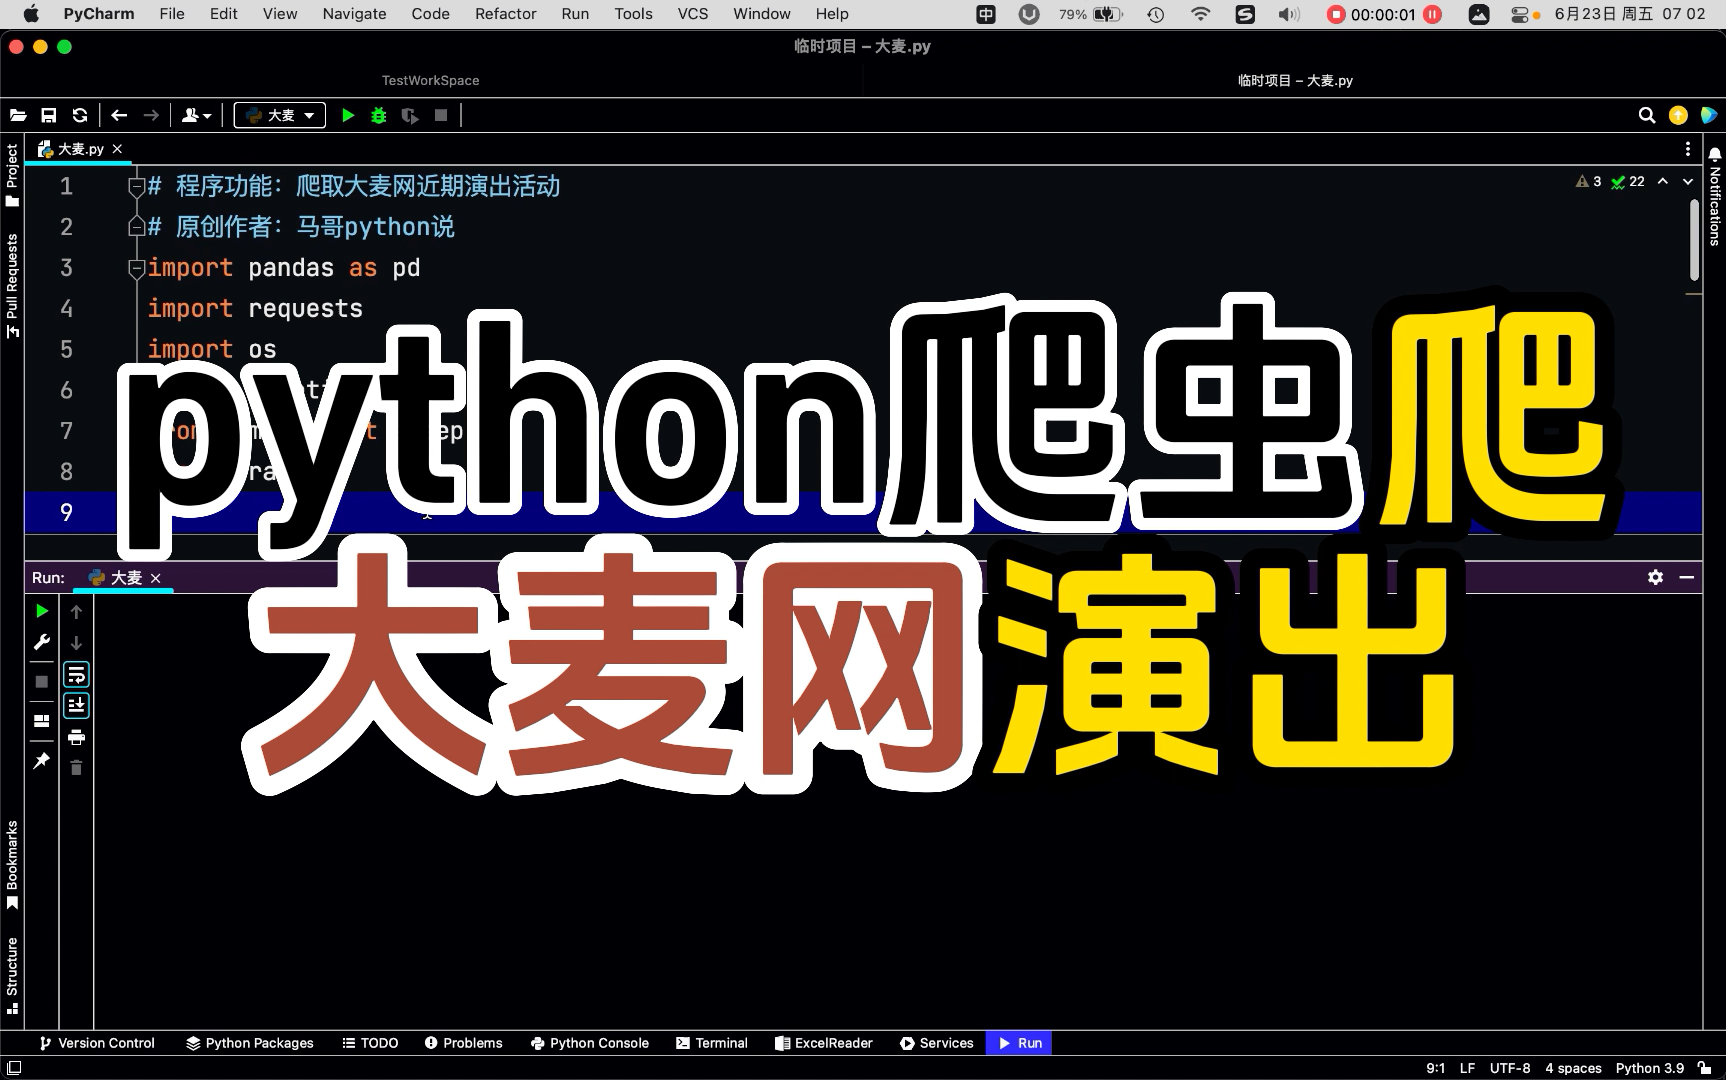The height and width of the screenshot is (1080, 1726).
Task: Go up the stack trace
Action: coord(76,611)
